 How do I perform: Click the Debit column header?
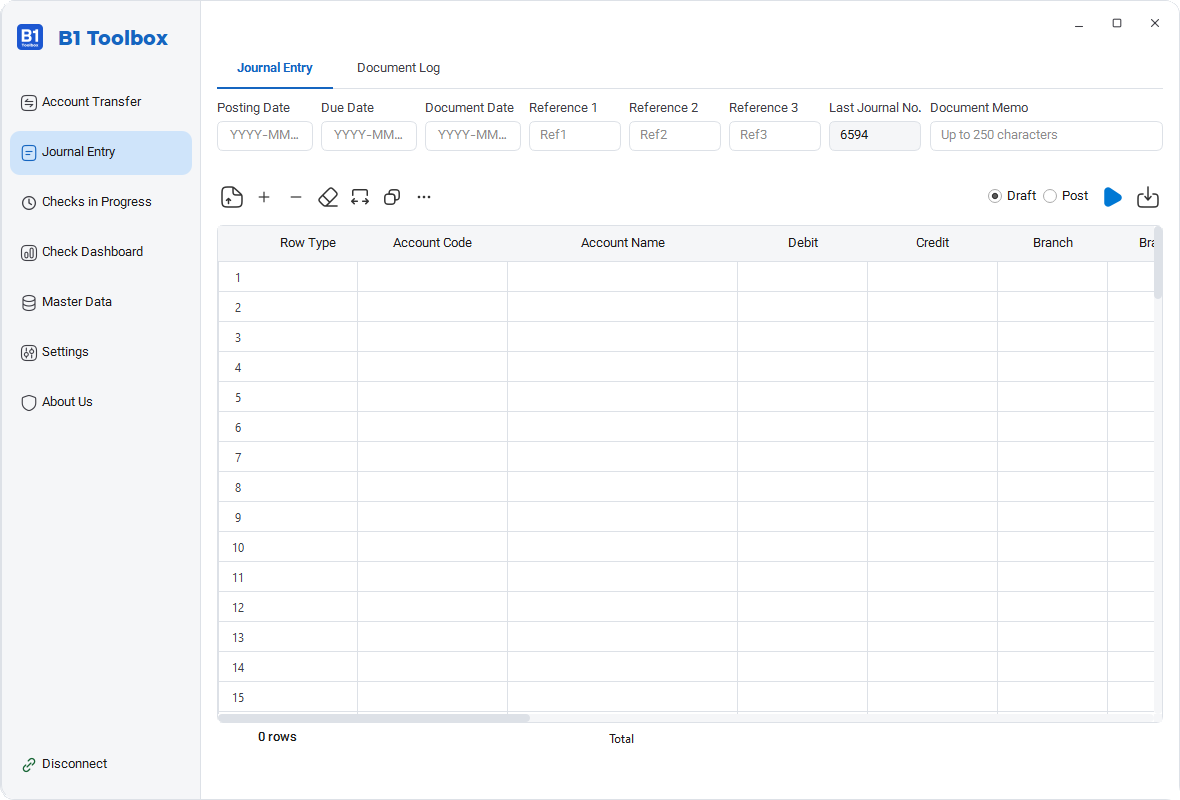tap(803, 243)
